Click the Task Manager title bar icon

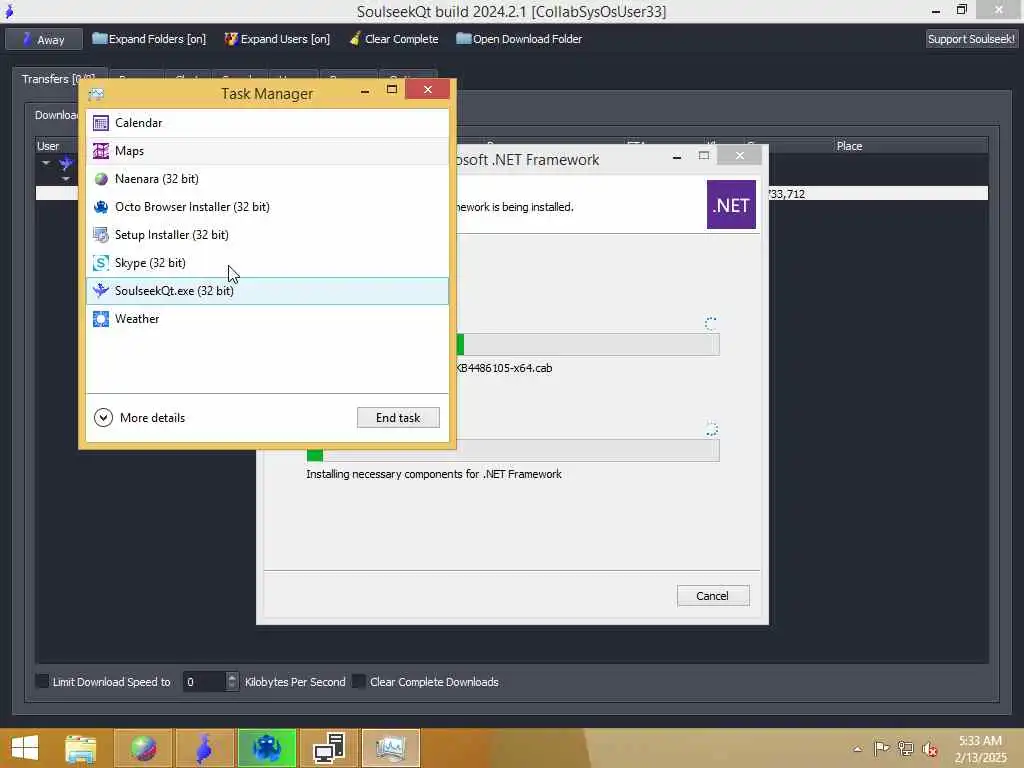96,94
